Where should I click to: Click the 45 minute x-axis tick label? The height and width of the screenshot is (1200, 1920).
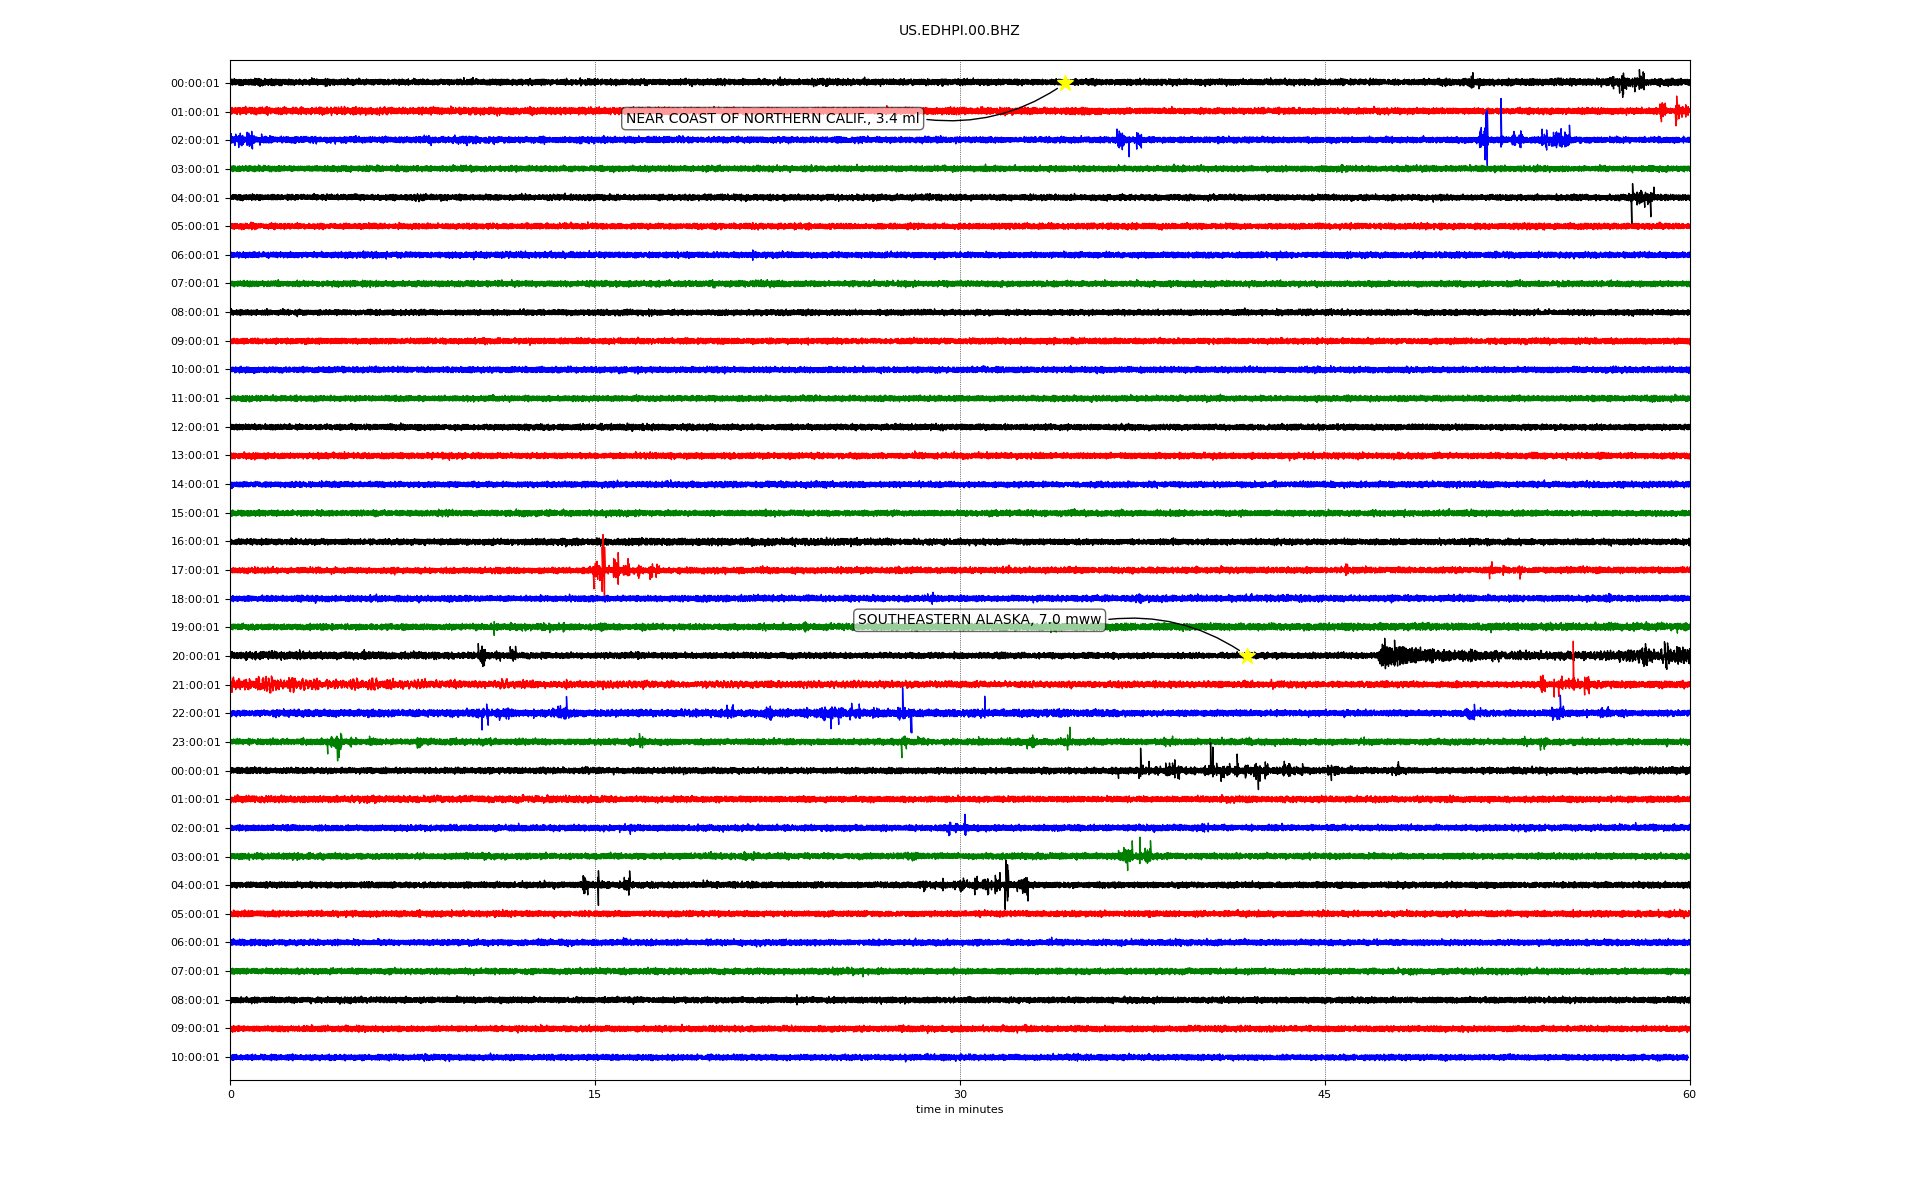pos(1325,1094)
